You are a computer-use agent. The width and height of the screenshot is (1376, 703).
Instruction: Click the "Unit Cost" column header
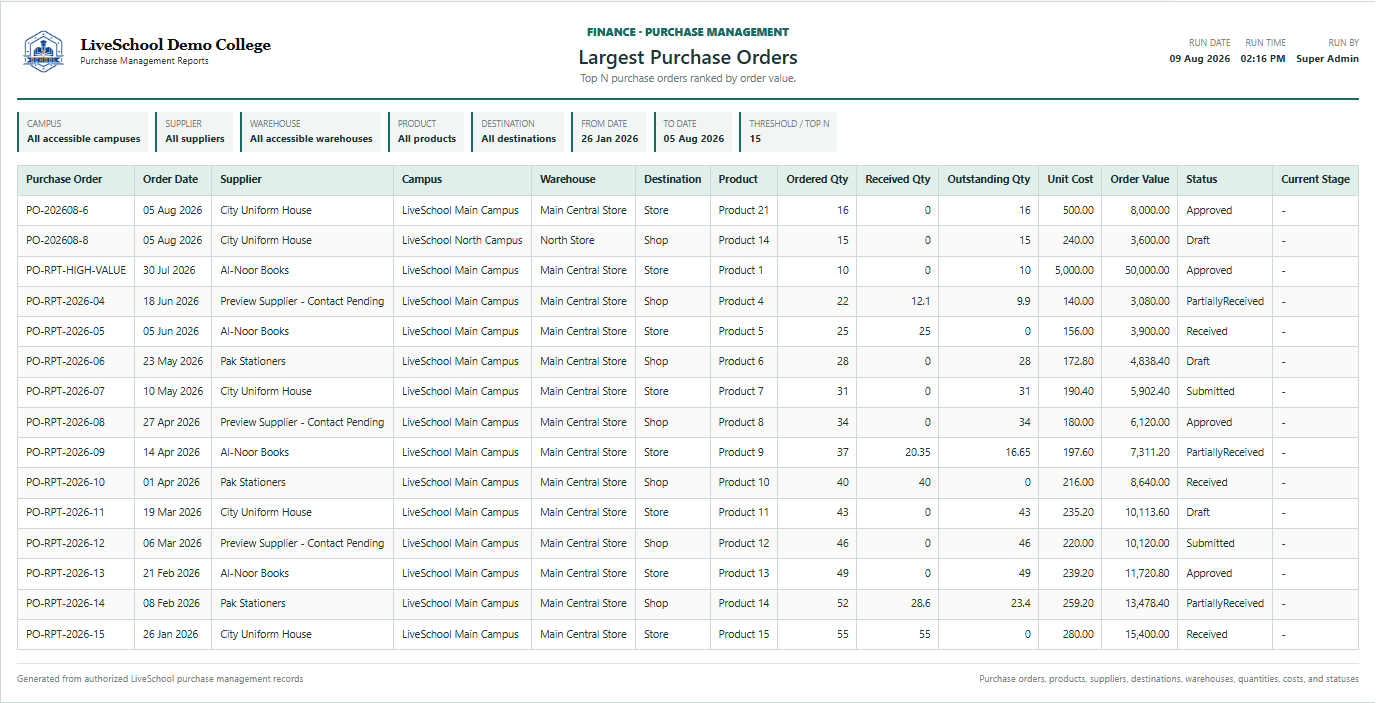(1070, 180)
